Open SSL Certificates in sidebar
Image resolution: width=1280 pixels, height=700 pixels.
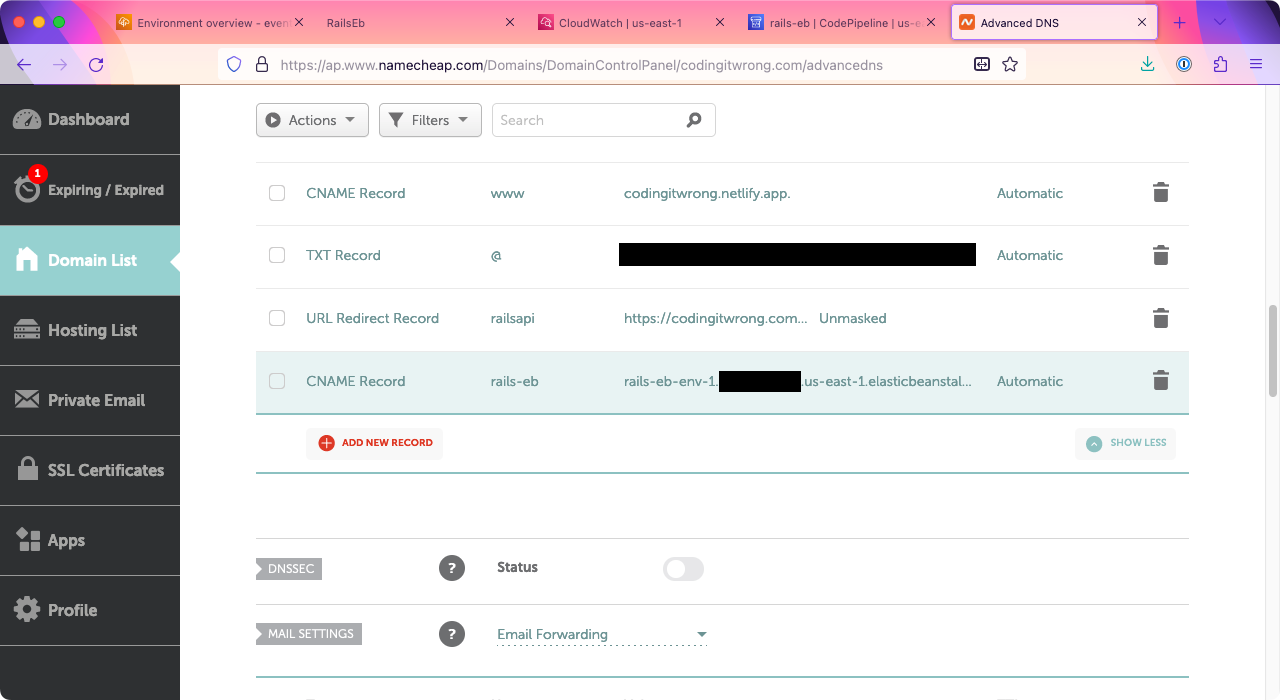click(90, 470)
